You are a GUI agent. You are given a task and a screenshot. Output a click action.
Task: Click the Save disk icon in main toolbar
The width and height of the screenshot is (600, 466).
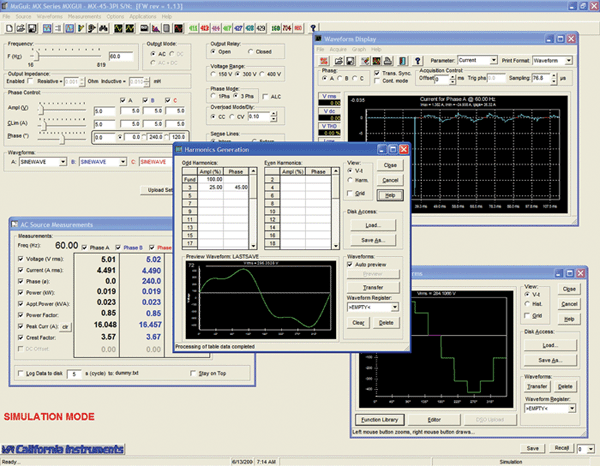(32, 28)
